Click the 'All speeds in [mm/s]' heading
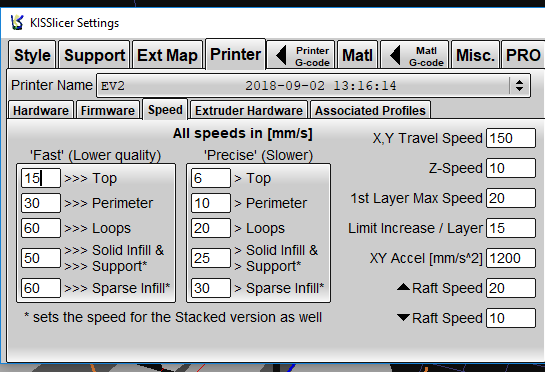545x372 pixels. click(243, 134)
